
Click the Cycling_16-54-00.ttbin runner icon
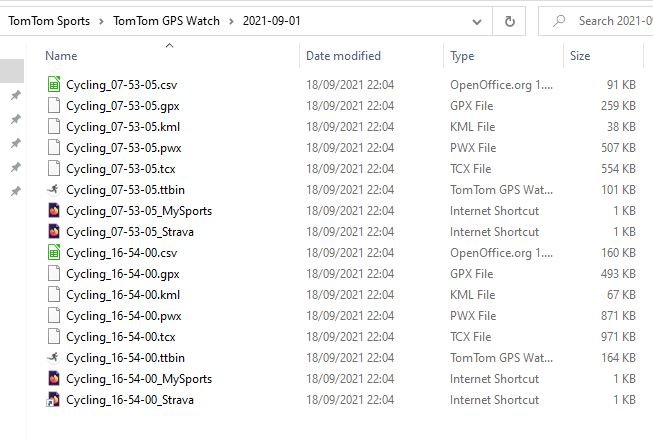[54, 358]
